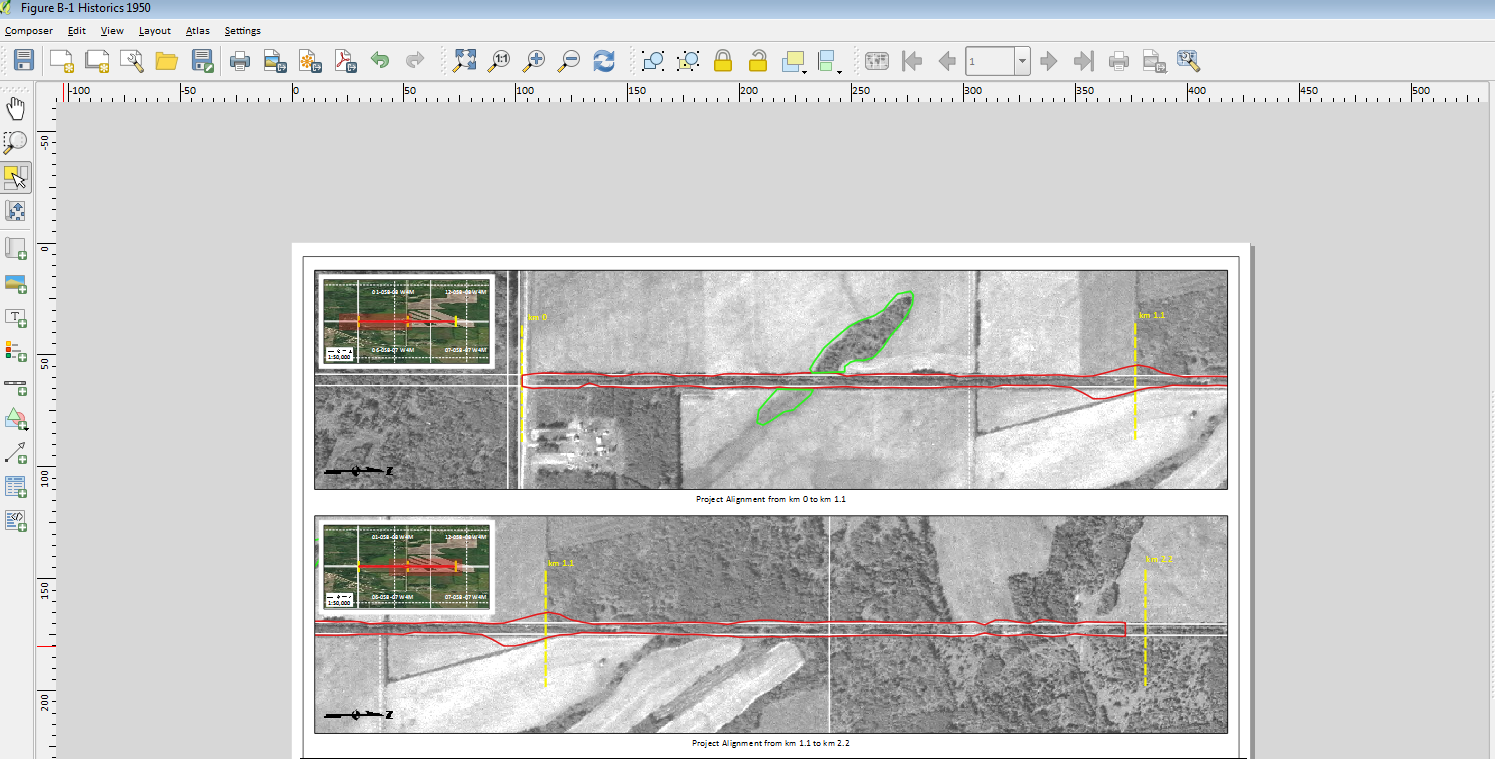Open Atlas settings

[x=1188, y=61]
